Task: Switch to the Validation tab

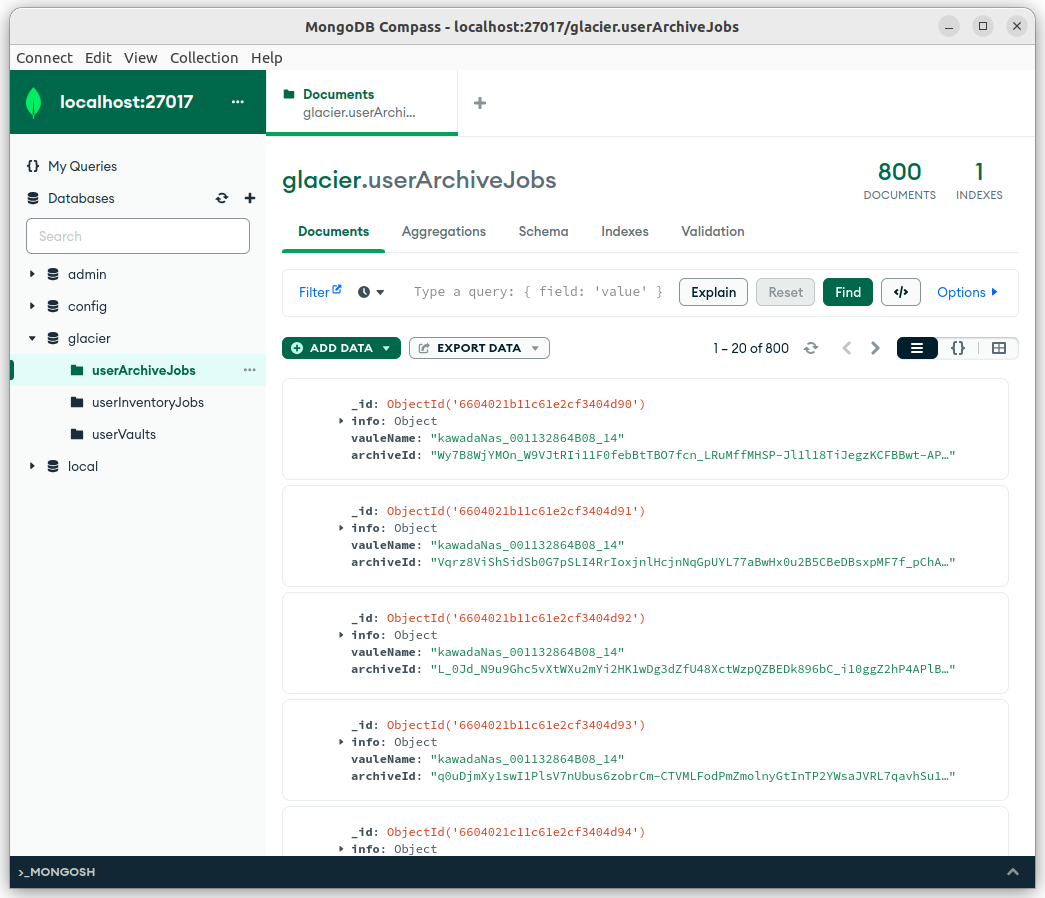Action: 712,231
